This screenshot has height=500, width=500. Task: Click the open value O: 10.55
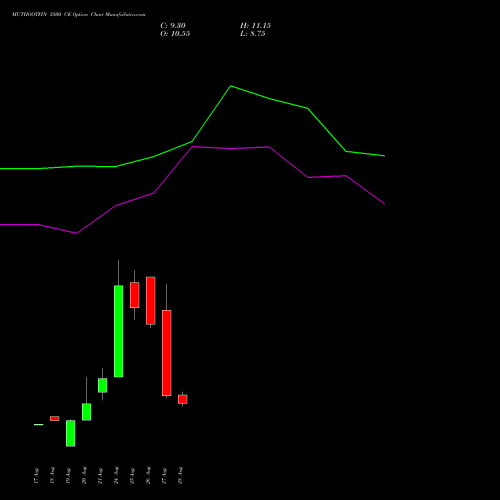click(175, 34)
